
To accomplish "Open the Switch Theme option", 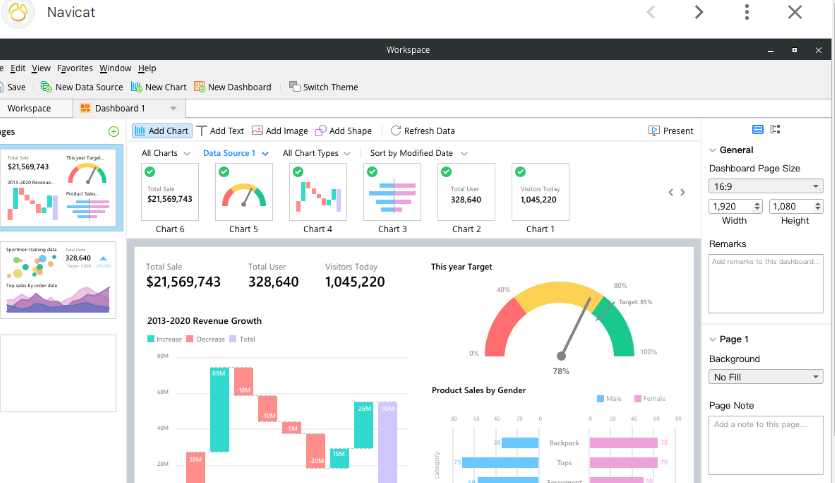I will [x=323, y=87].
